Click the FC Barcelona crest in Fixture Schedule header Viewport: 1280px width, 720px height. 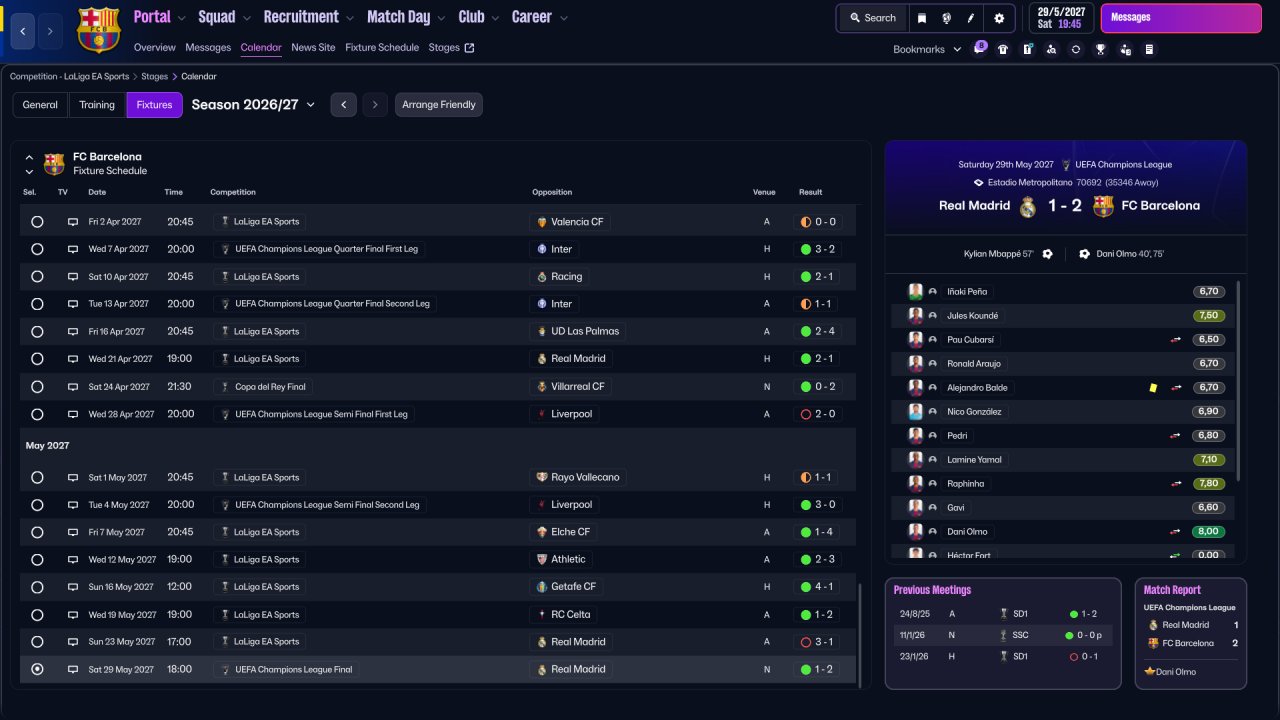pyautogui.click(x=54, y=164)
